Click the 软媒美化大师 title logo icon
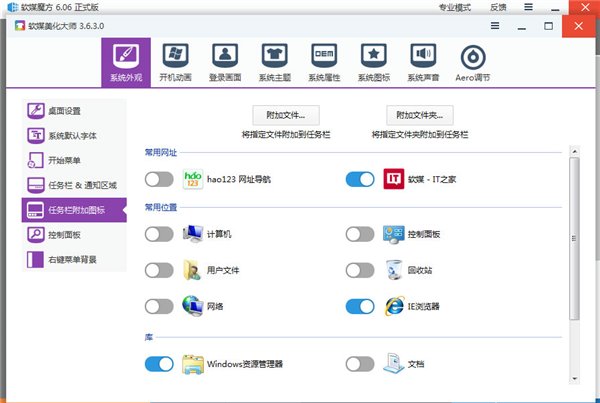The image size is (600, 403). click(x=20, y=26)
